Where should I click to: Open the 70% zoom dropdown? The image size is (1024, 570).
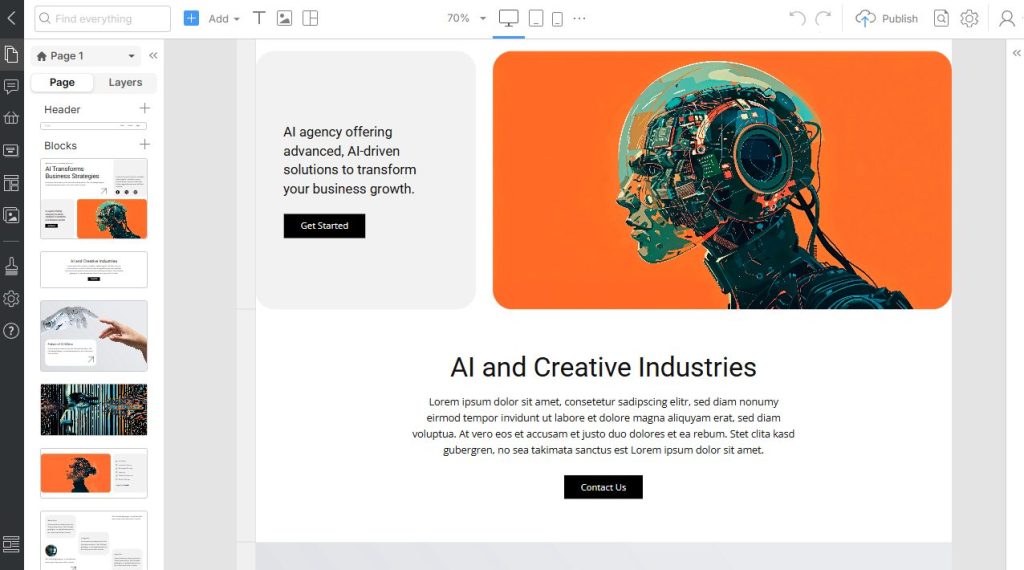pyautogui.click(x=466, y=18)
